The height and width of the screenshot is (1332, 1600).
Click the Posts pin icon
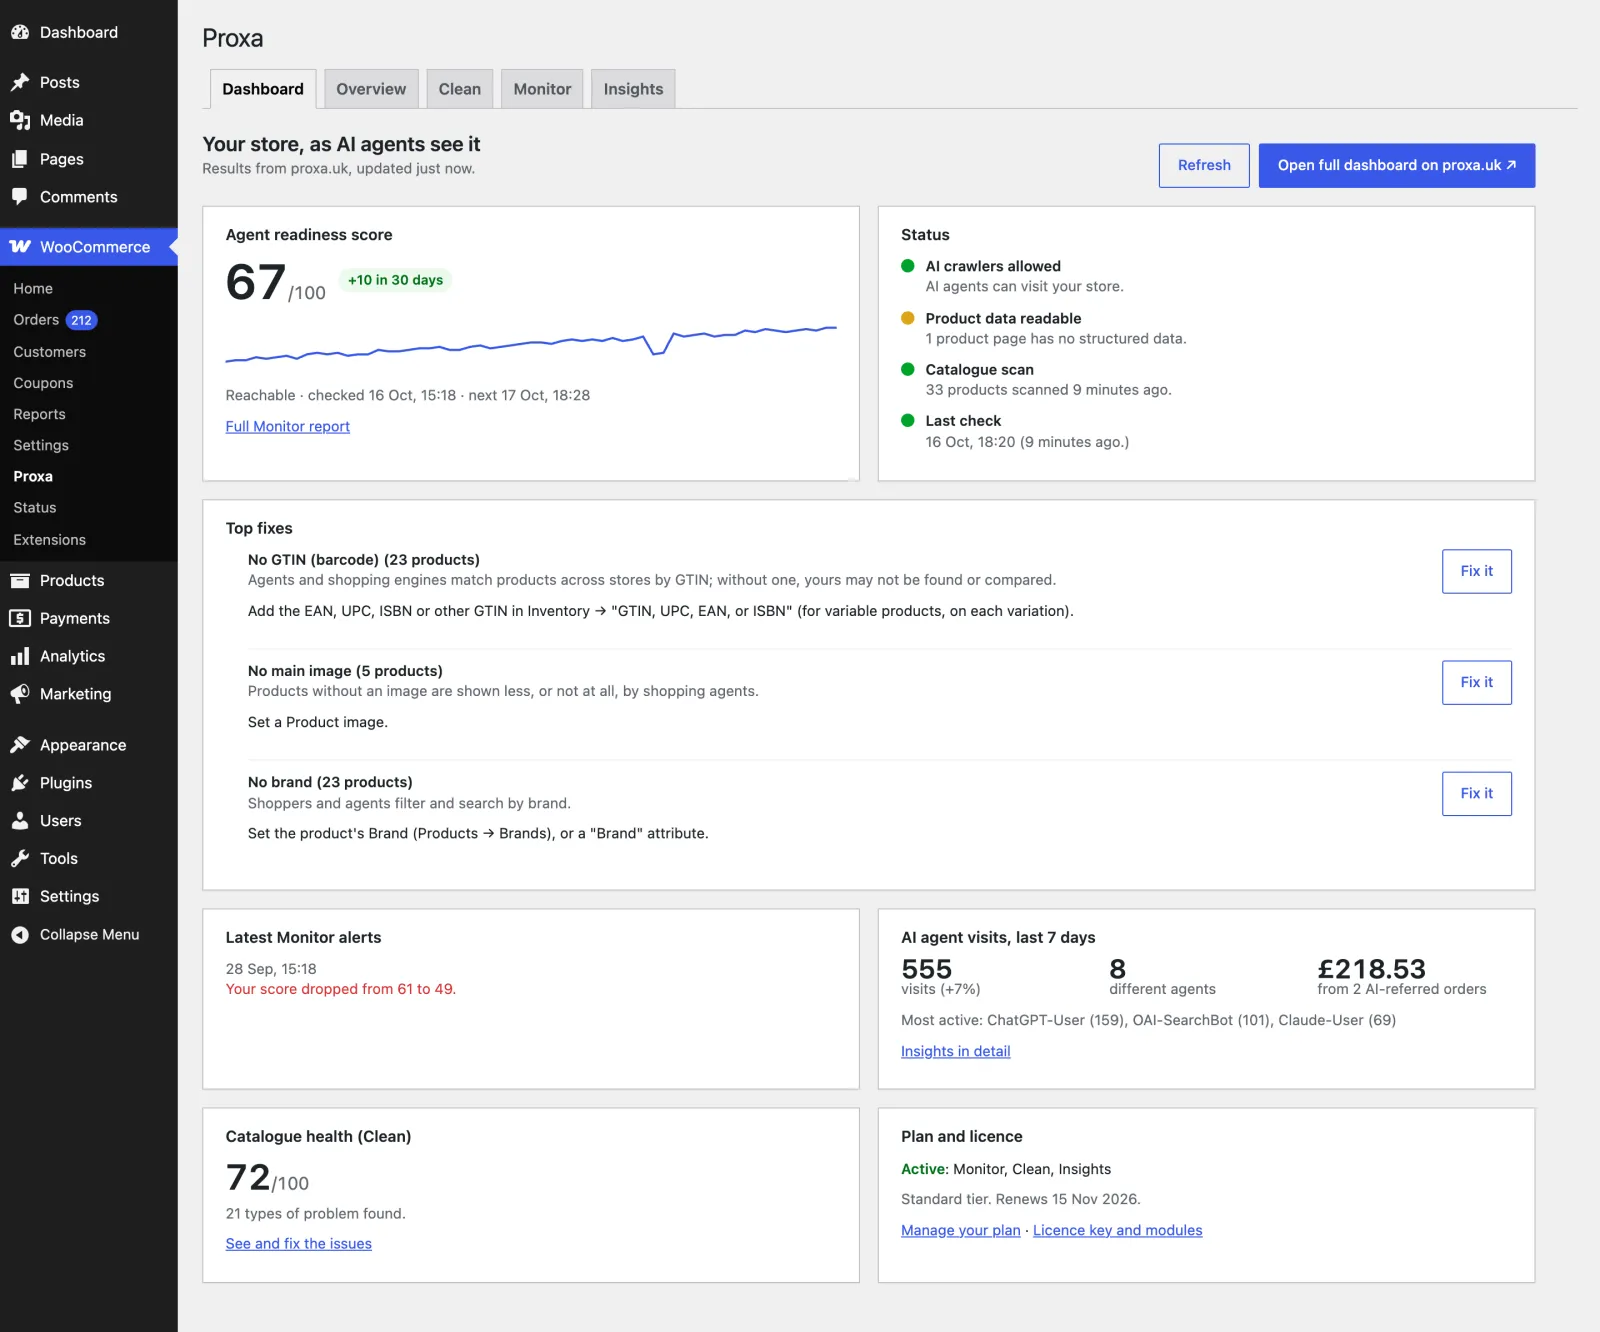pyautogui.click(x=20, y=82)
